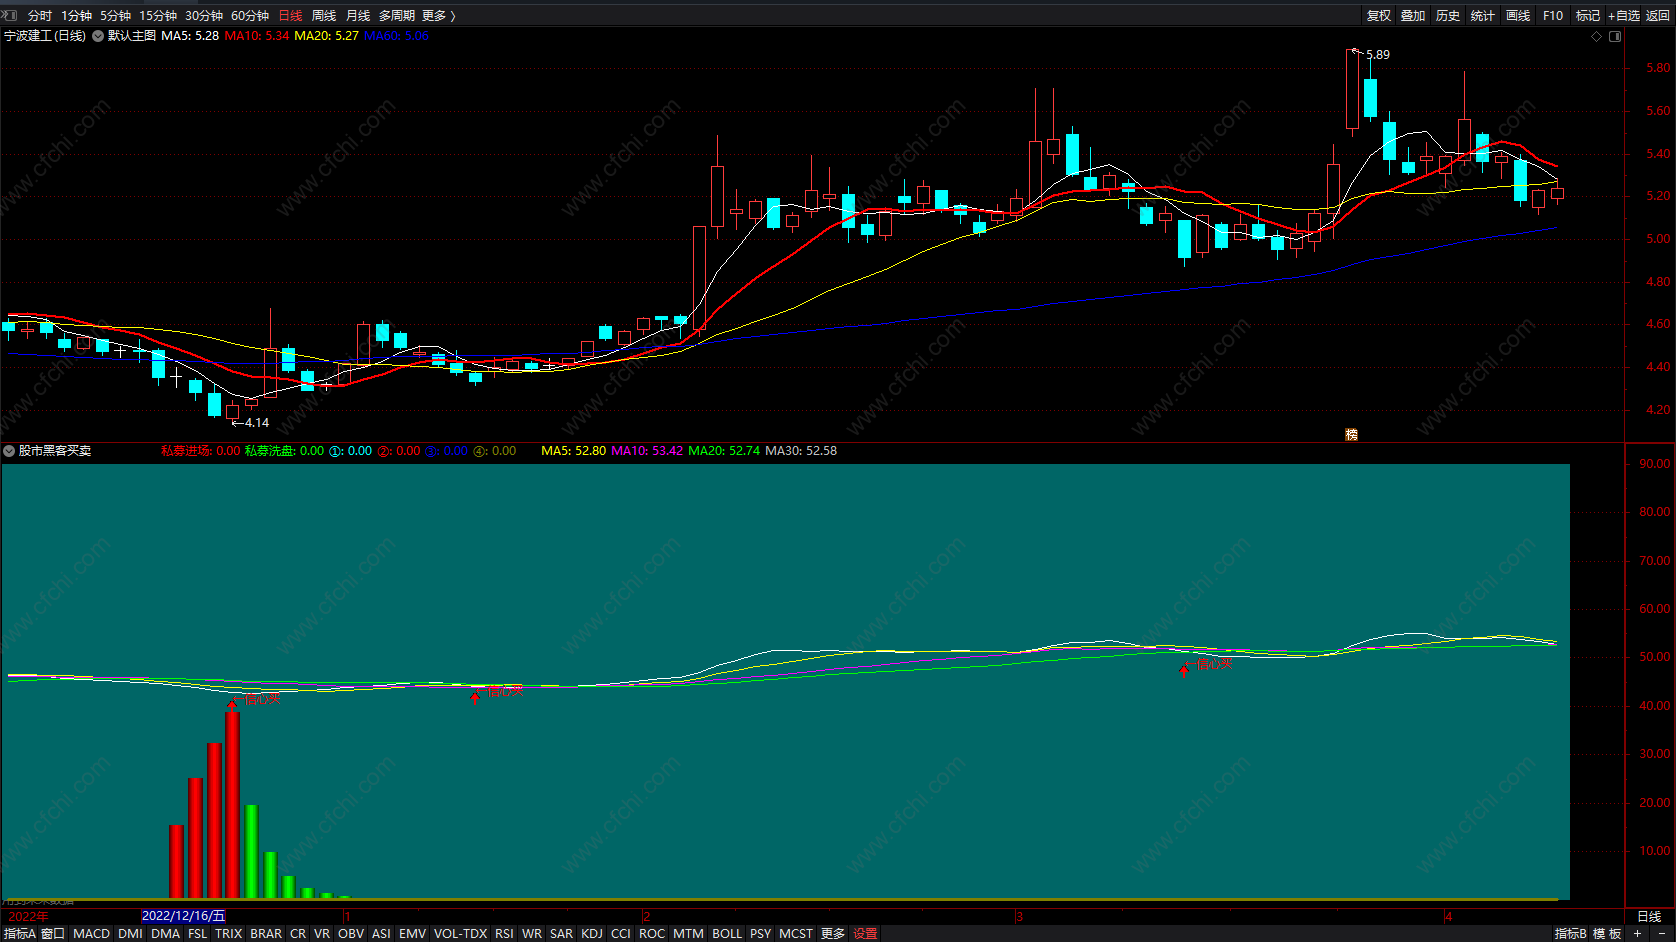Click the 榜 marker icon on the chart
The width and height of the screenshot is (1676, 942).
point(1351,434)
